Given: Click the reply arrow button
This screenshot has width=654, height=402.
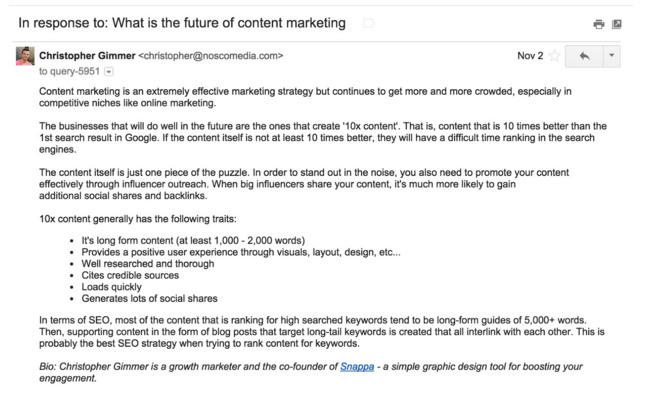Looking at the screenshot, I should click(583, 57).
